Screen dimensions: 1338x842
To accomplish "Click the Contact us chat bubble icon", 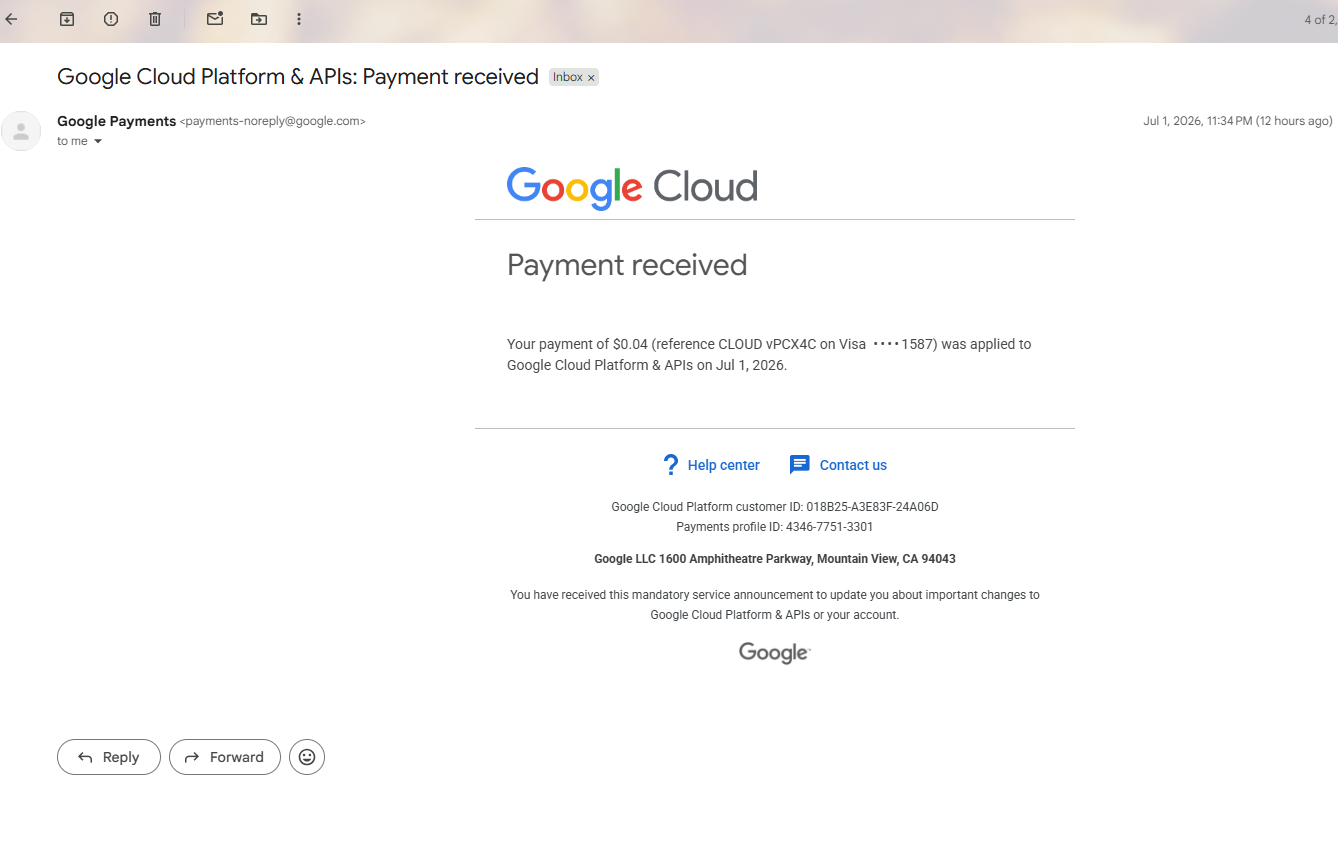I will [799, 465].
